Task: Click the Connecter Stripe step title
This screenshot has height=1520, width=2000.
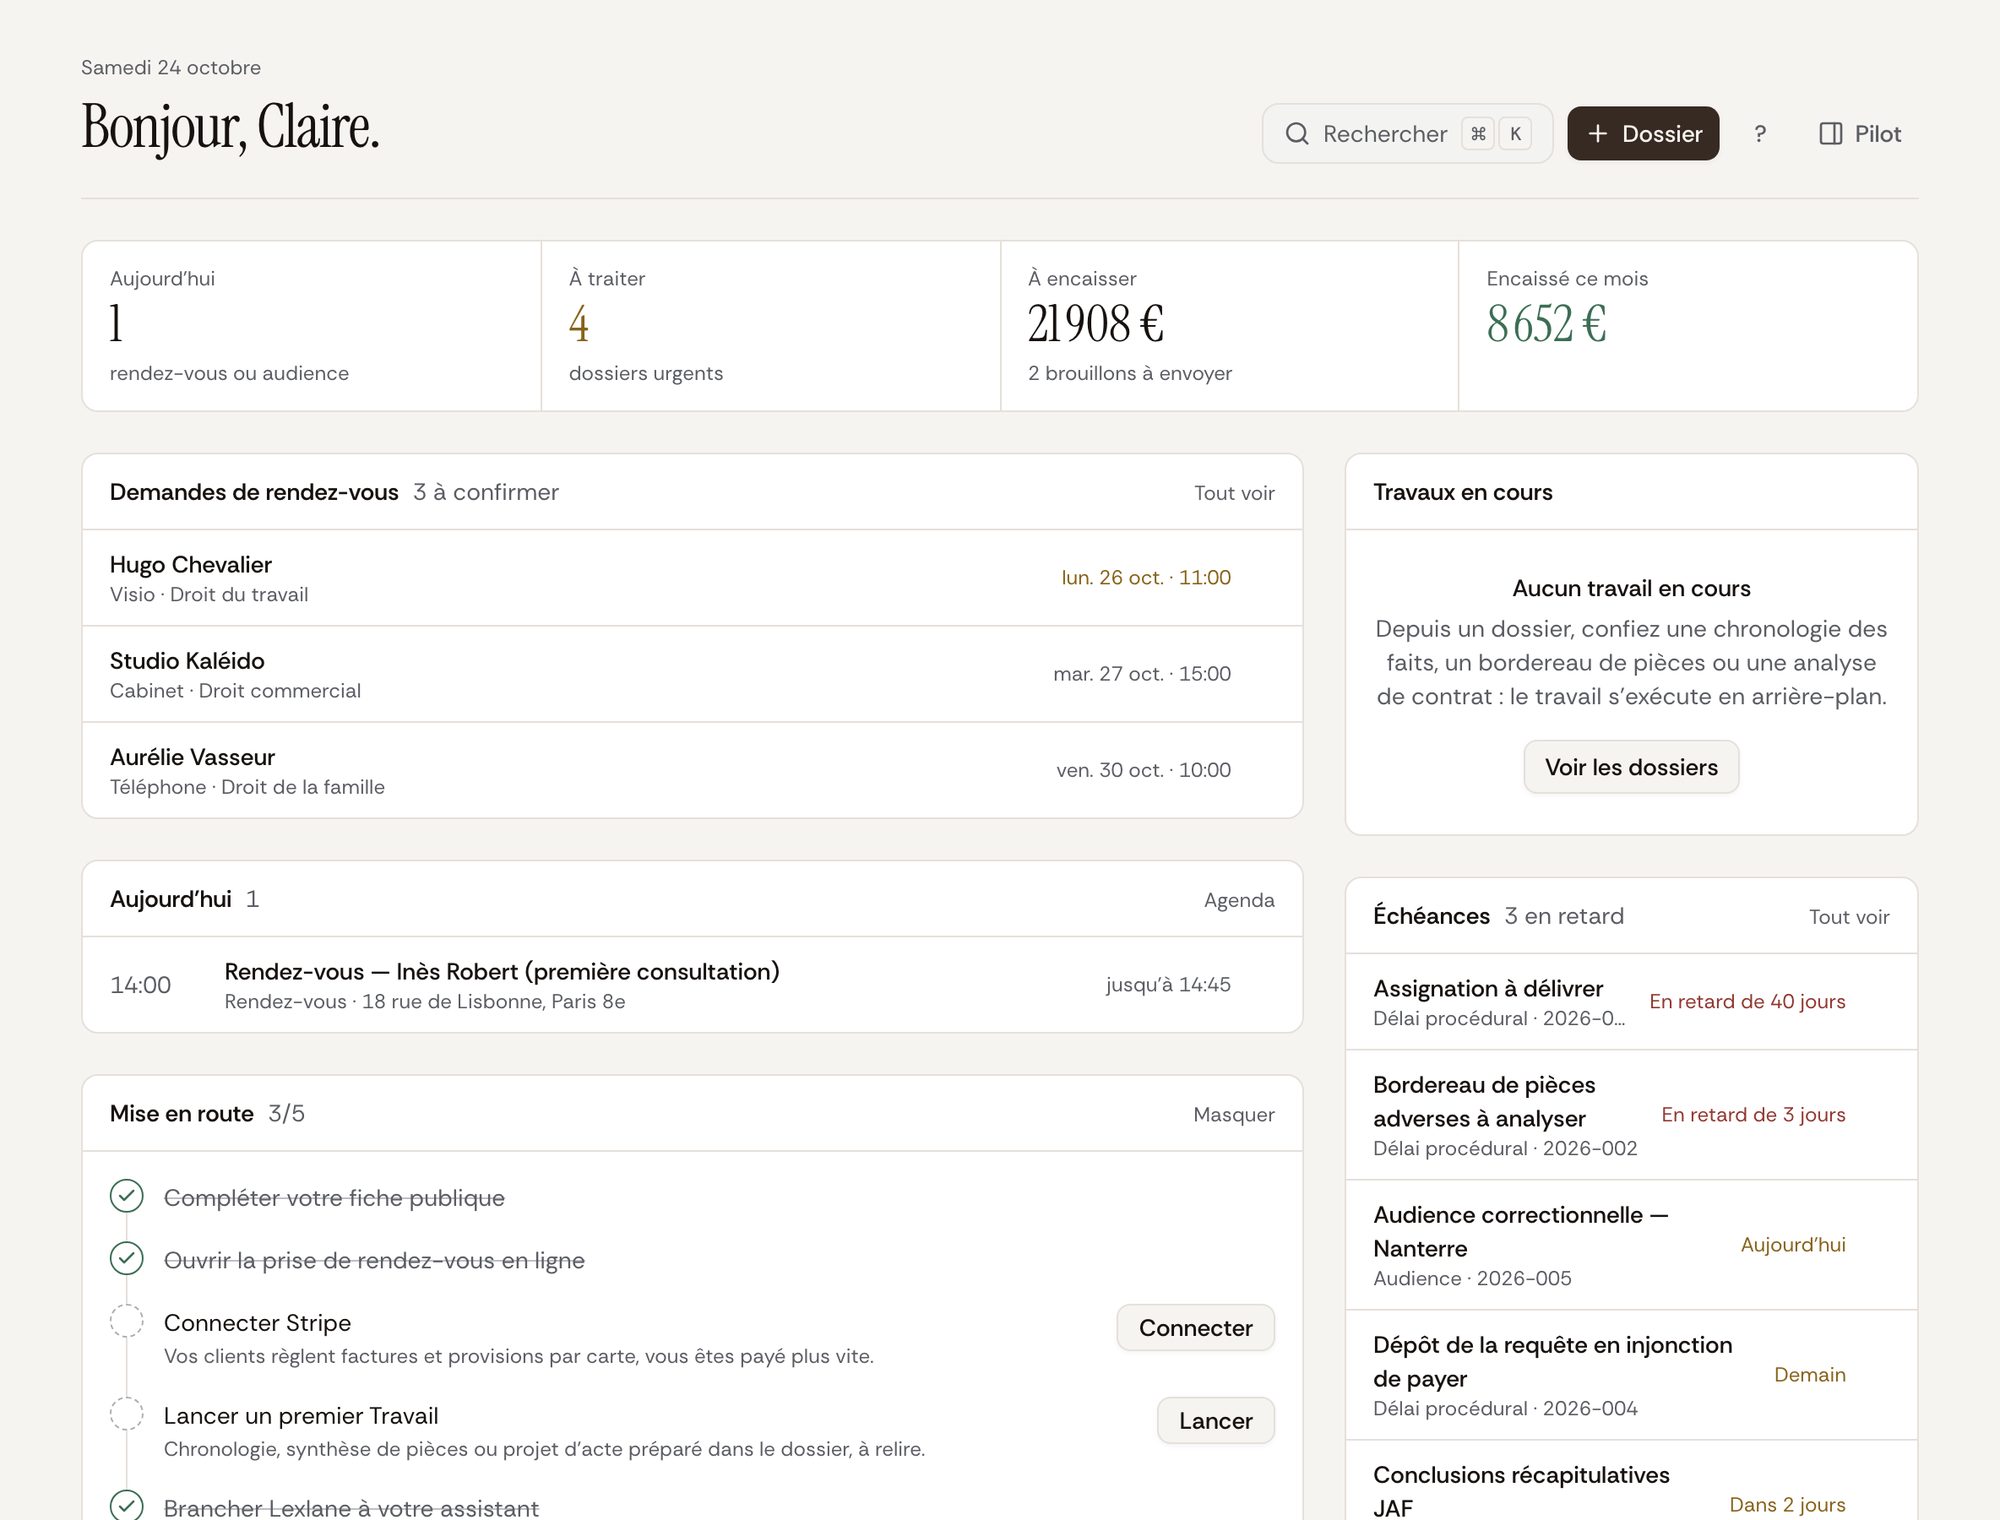Action: (x=257, y=1323)
